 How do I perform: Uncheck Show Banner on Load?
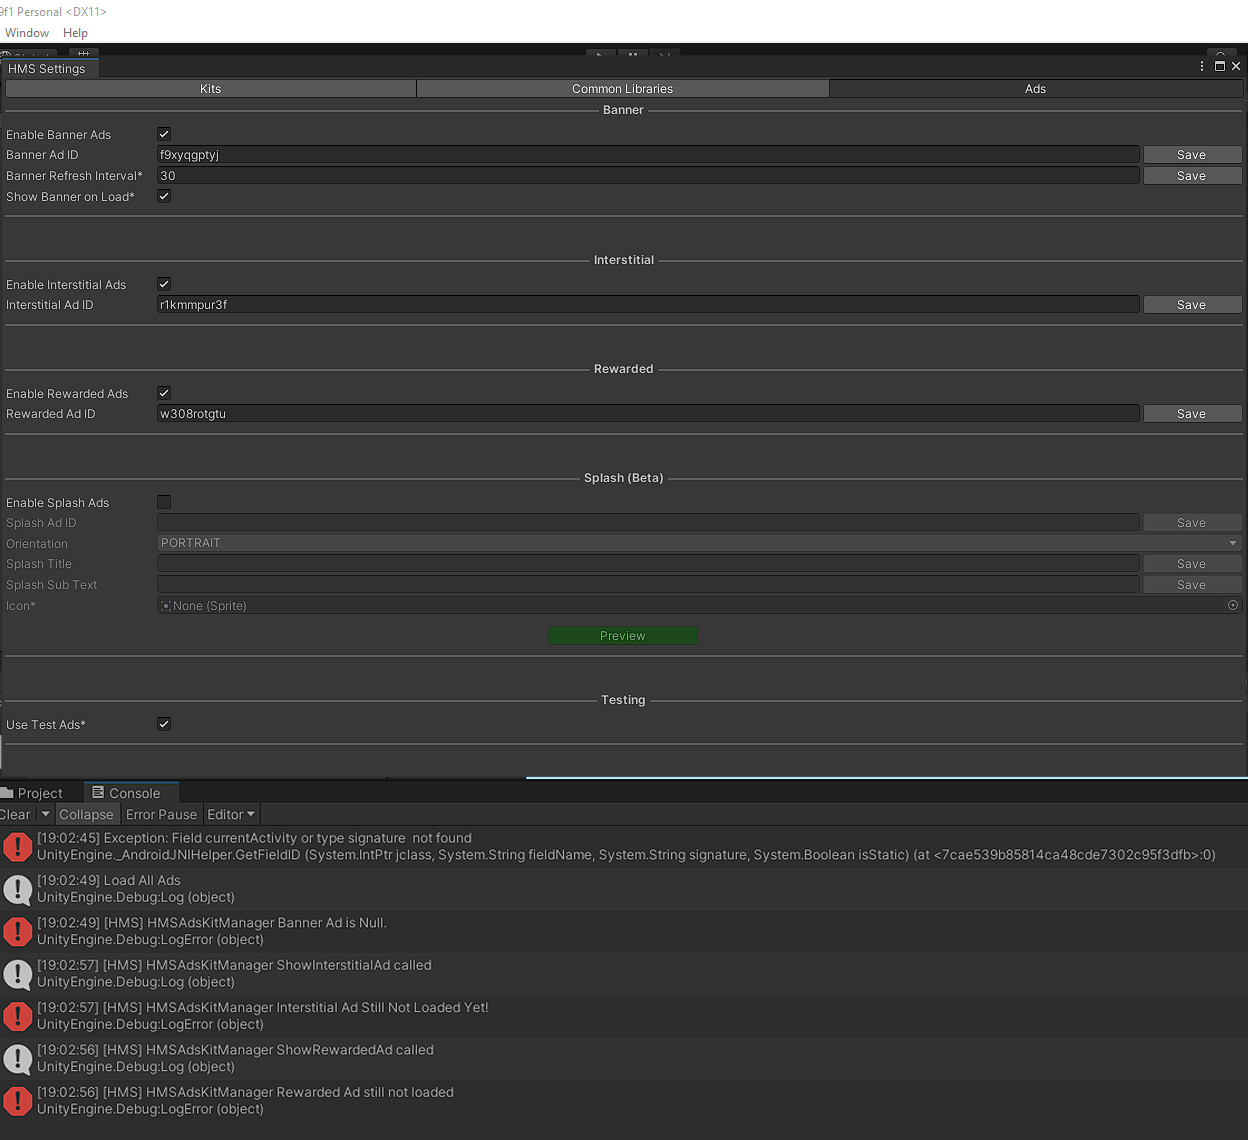(x=163, y=196)
